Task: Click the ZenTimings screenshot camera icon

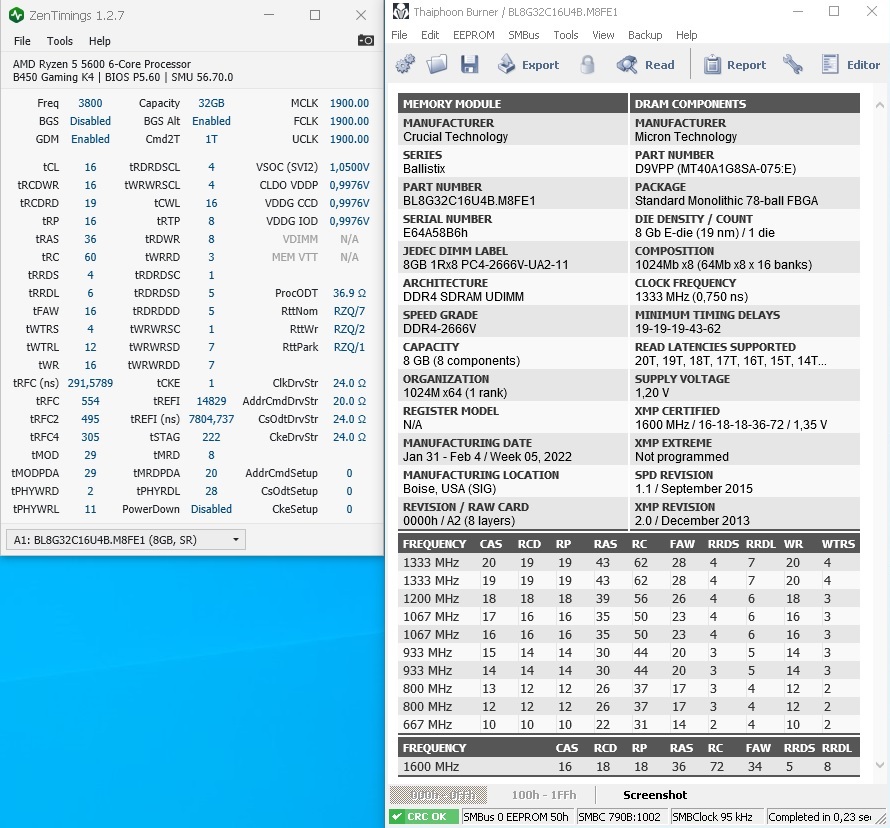Action: point(366,40)
